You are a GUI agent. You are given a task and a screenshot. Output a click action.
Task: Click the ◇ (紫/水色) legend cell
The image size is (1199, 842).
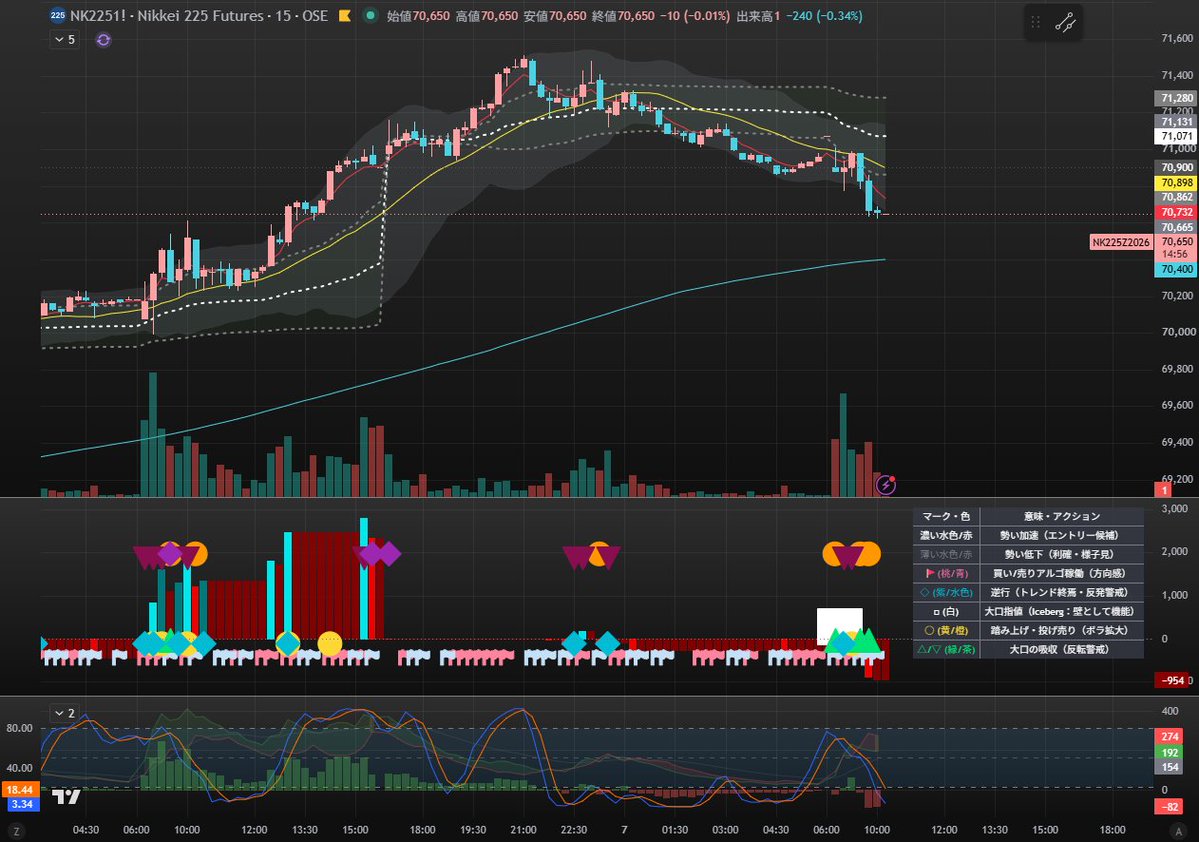pos(946,593)
